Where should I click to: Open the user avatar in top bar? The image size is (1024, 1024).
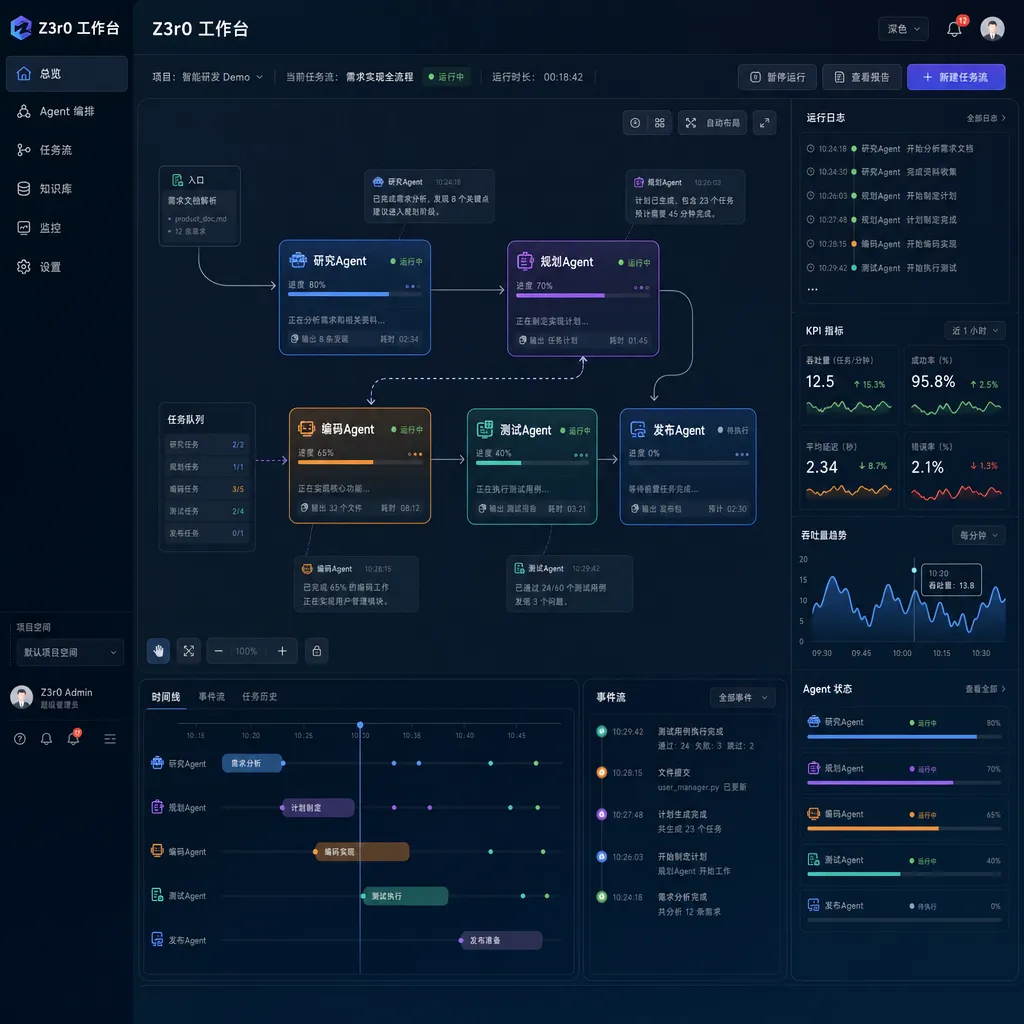[x=992, y=29]
